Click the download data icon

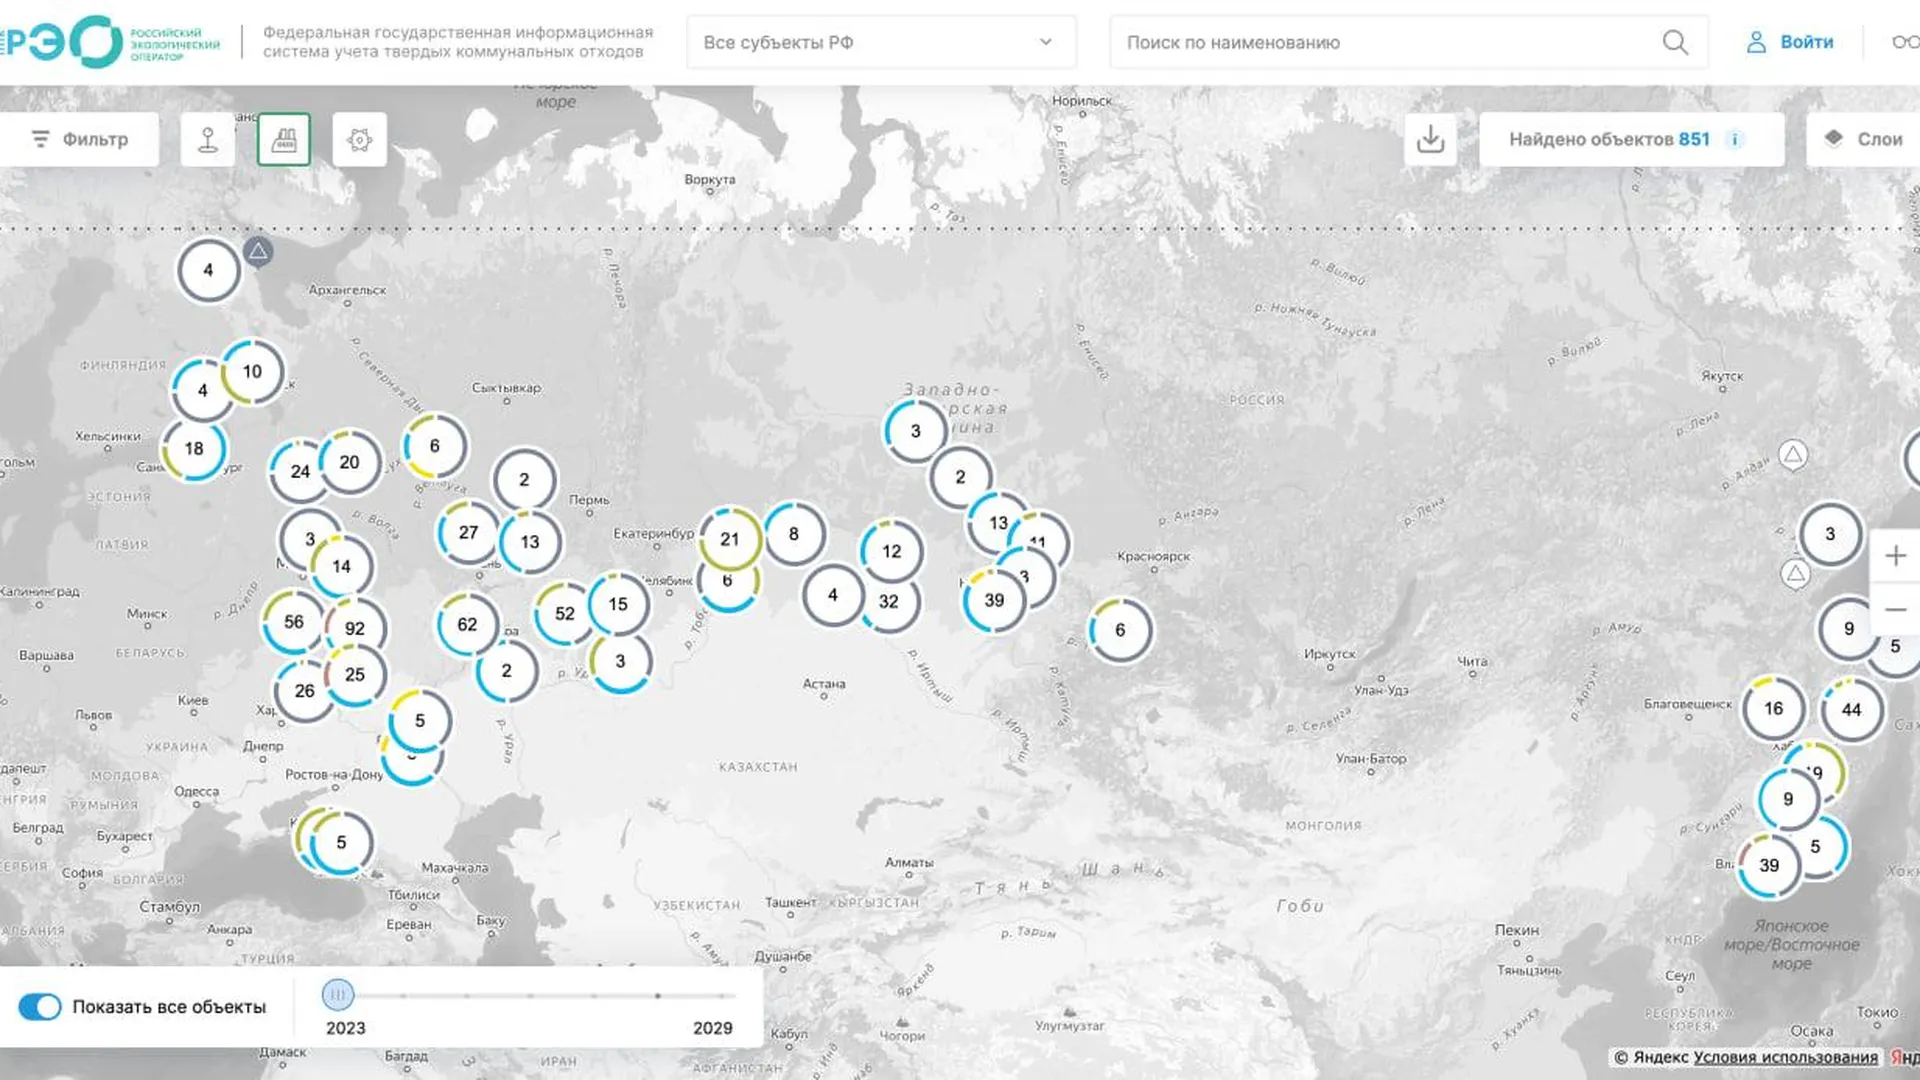tap(1430, 139)
